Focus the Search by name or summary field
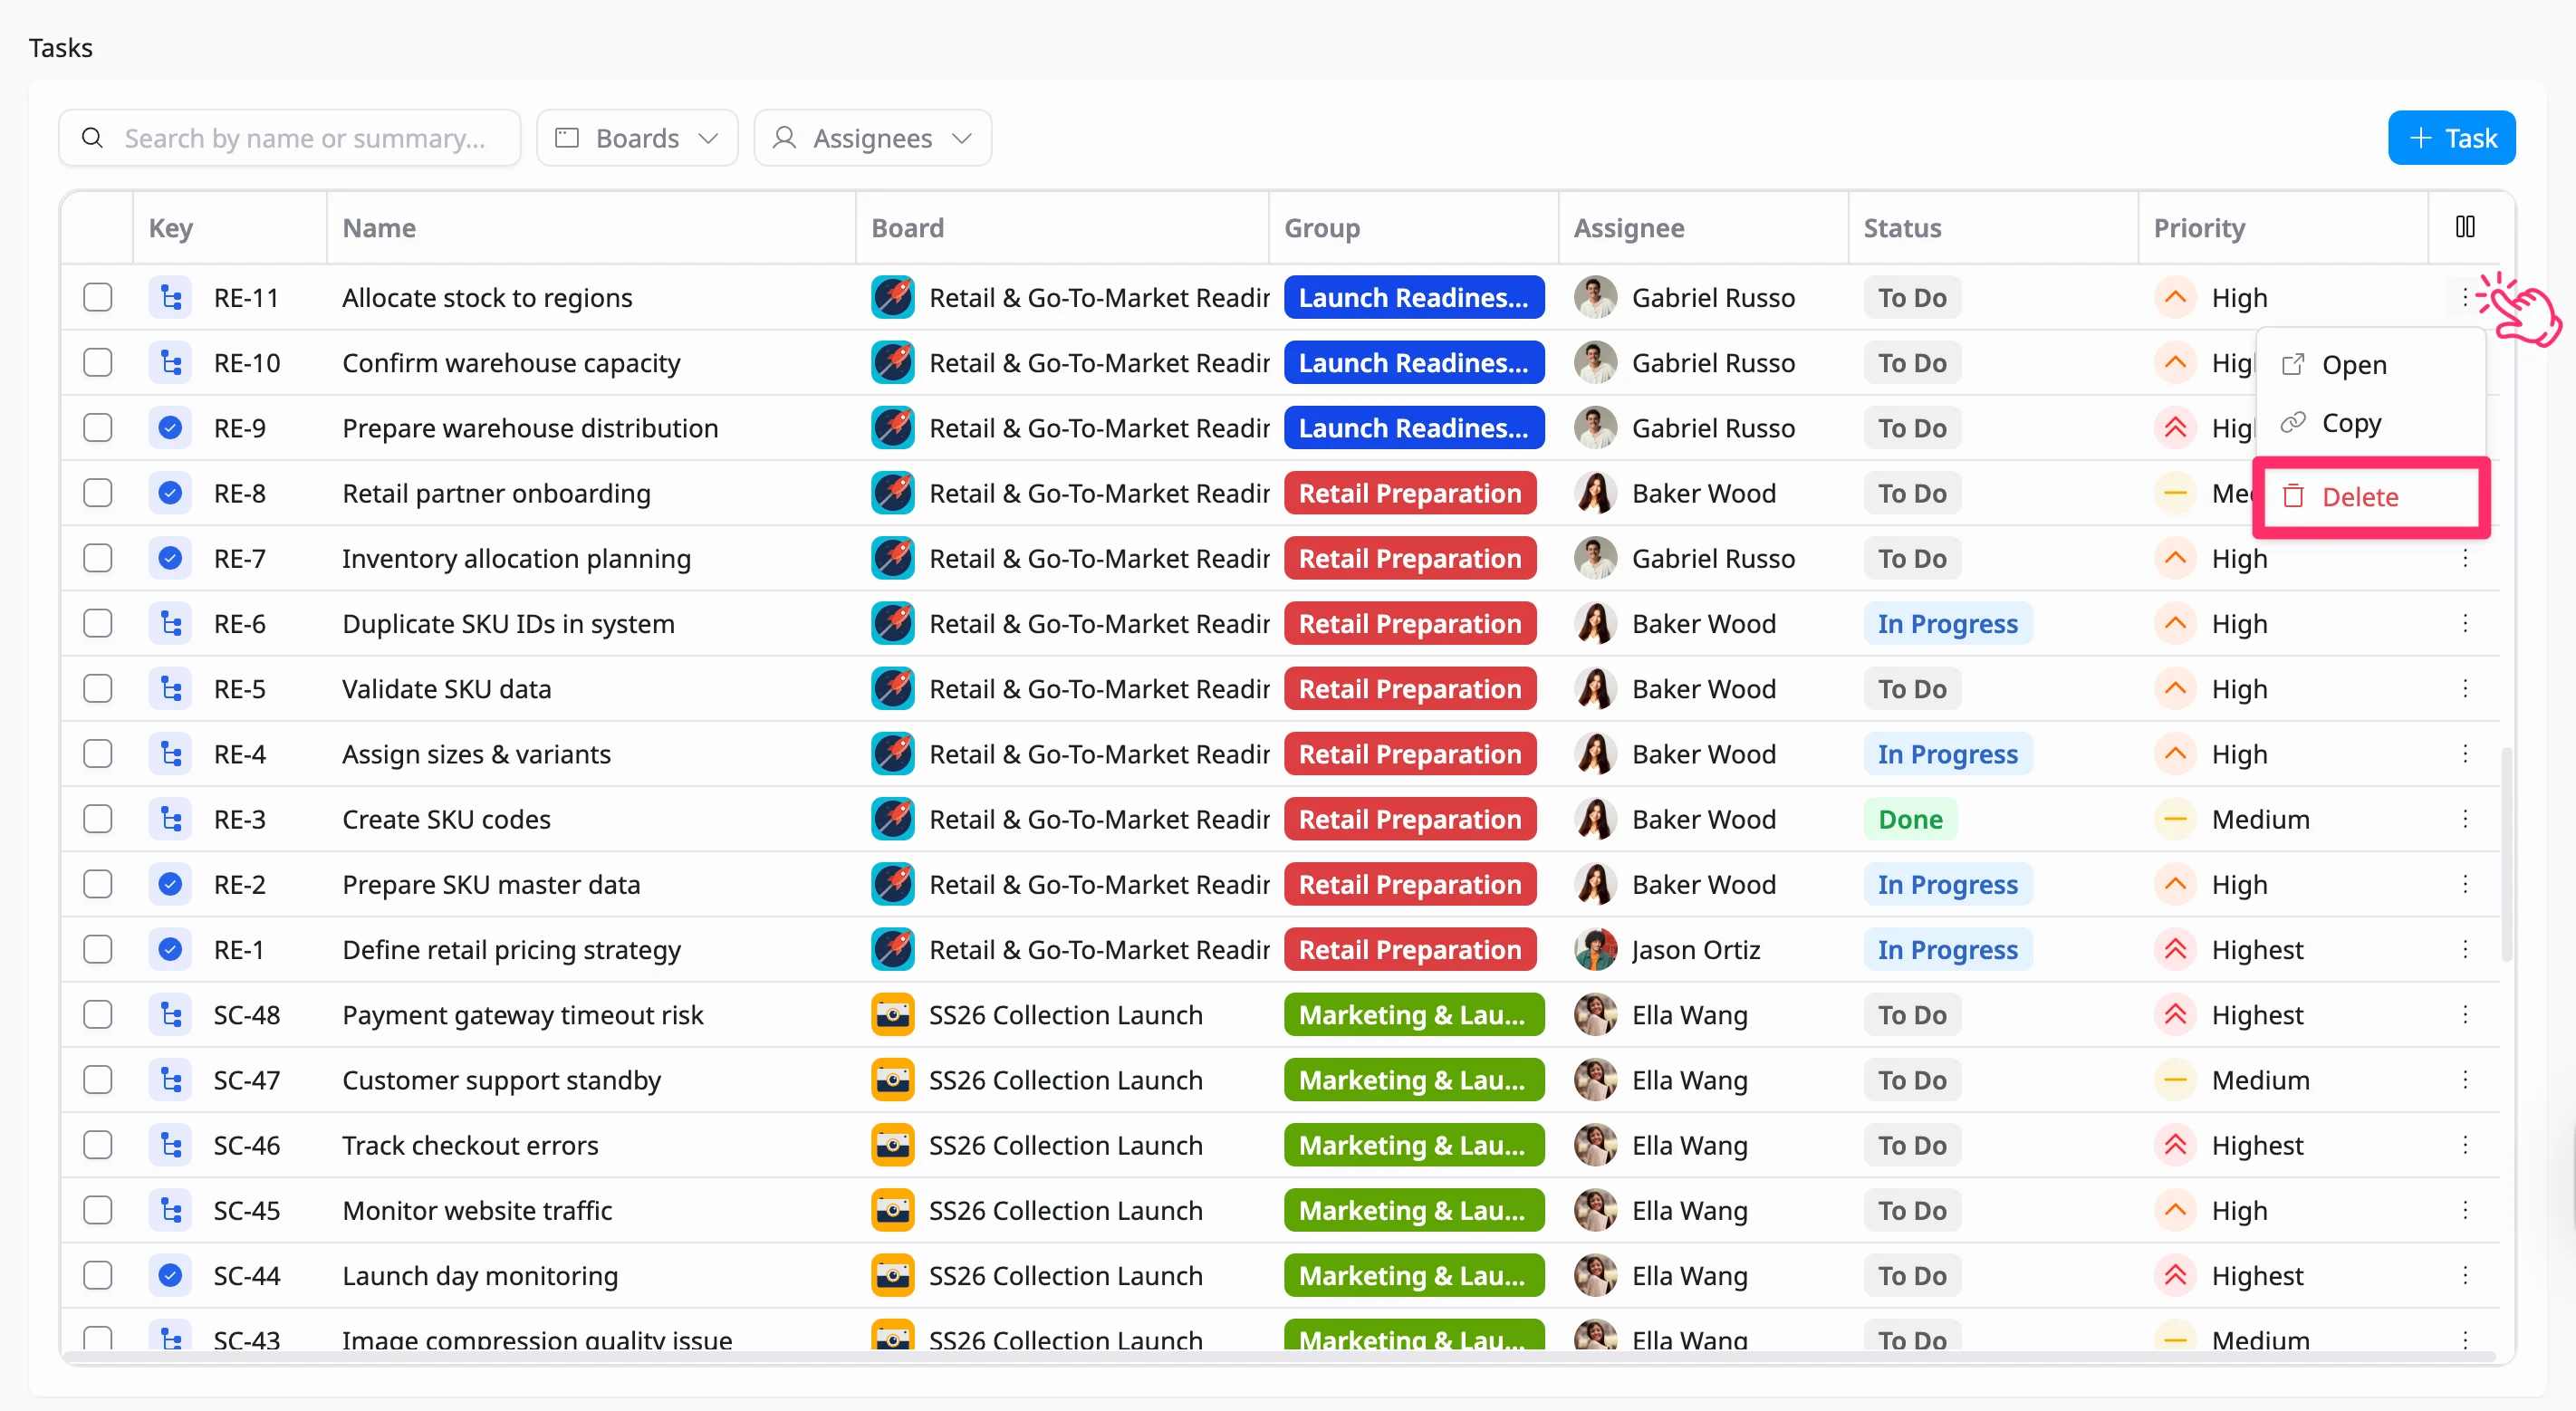The width and height of the screenshot is (2576, 1411). (290, 138)
